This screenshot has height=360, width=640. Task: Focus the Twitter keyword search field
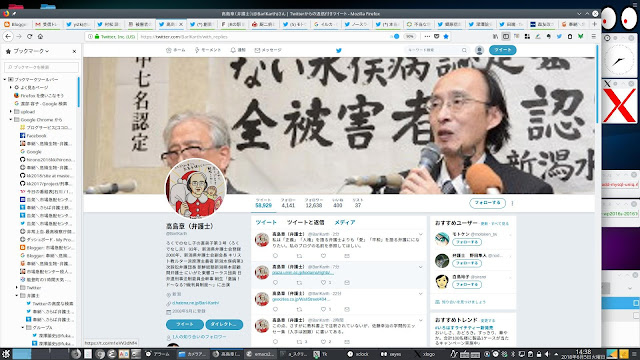coord(436,50)
